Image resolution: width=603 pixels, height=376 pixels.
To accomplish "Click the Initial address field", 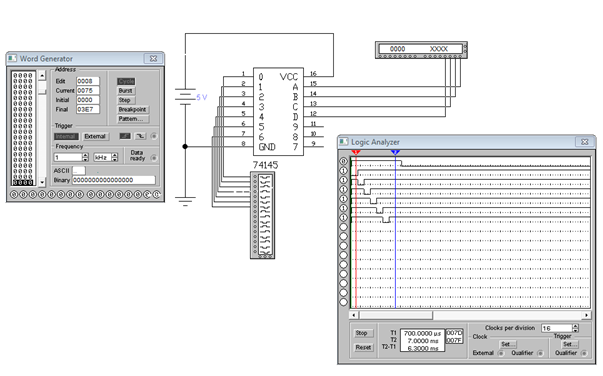I will (88, 100).
